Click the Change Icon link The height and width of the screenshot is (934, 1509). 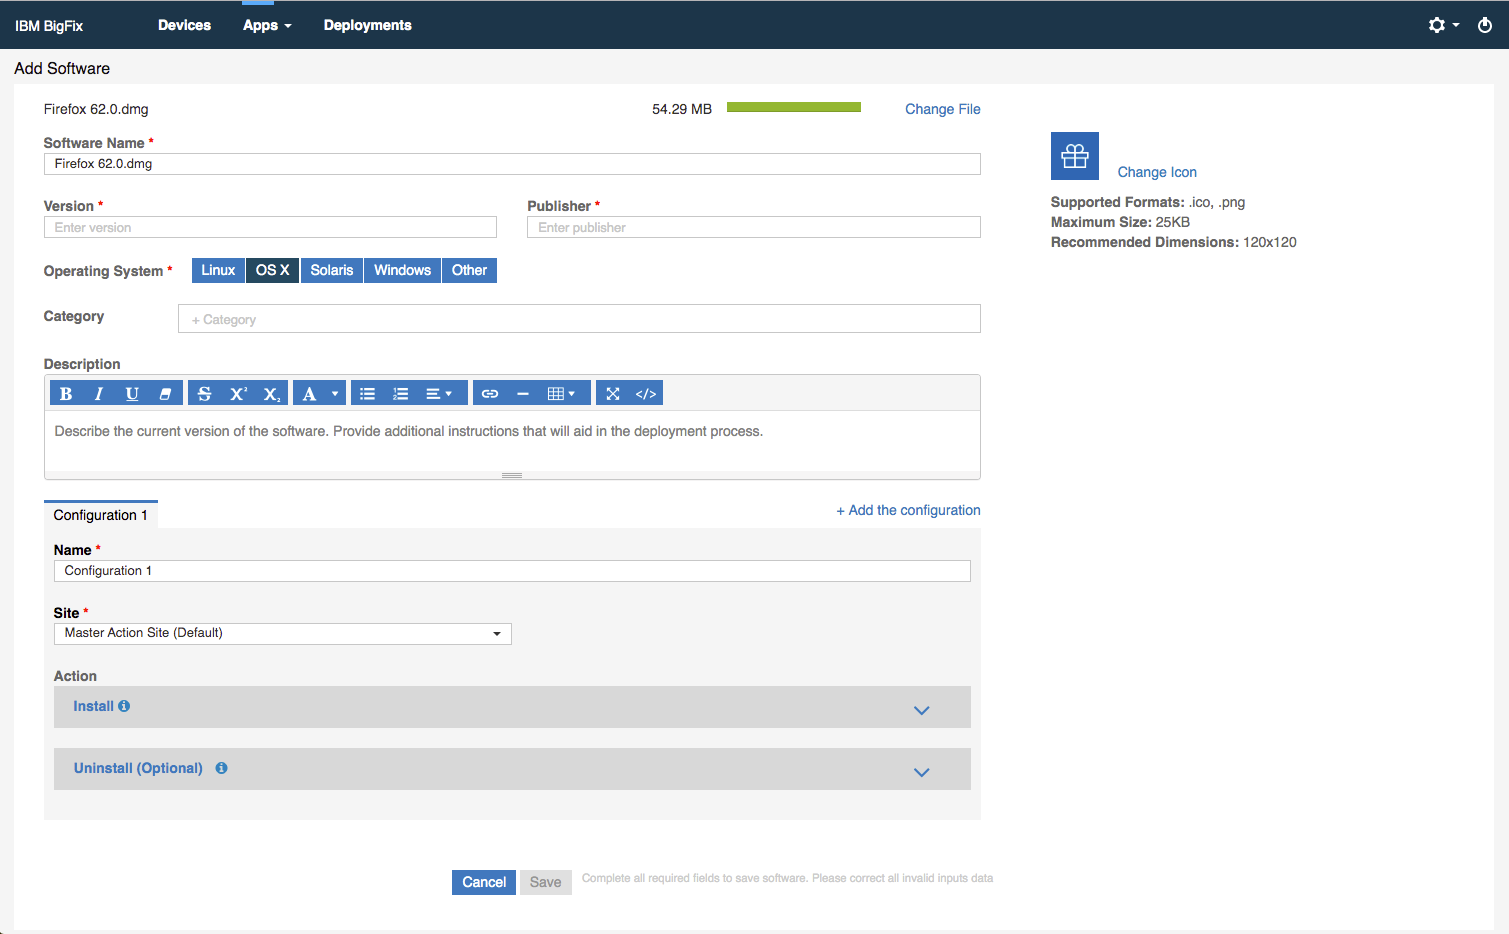[x=1157, y=172]
